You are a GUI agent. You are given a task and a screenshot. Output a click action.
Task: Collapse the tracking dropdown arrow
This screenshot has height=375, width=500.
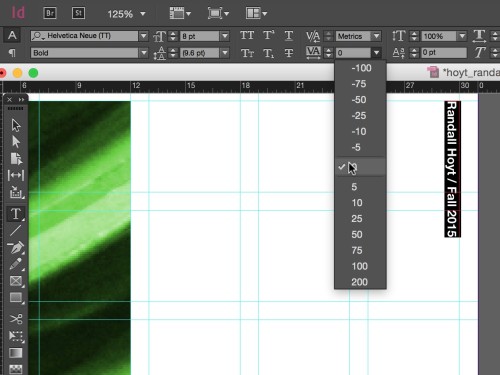(x=376, y=53)
